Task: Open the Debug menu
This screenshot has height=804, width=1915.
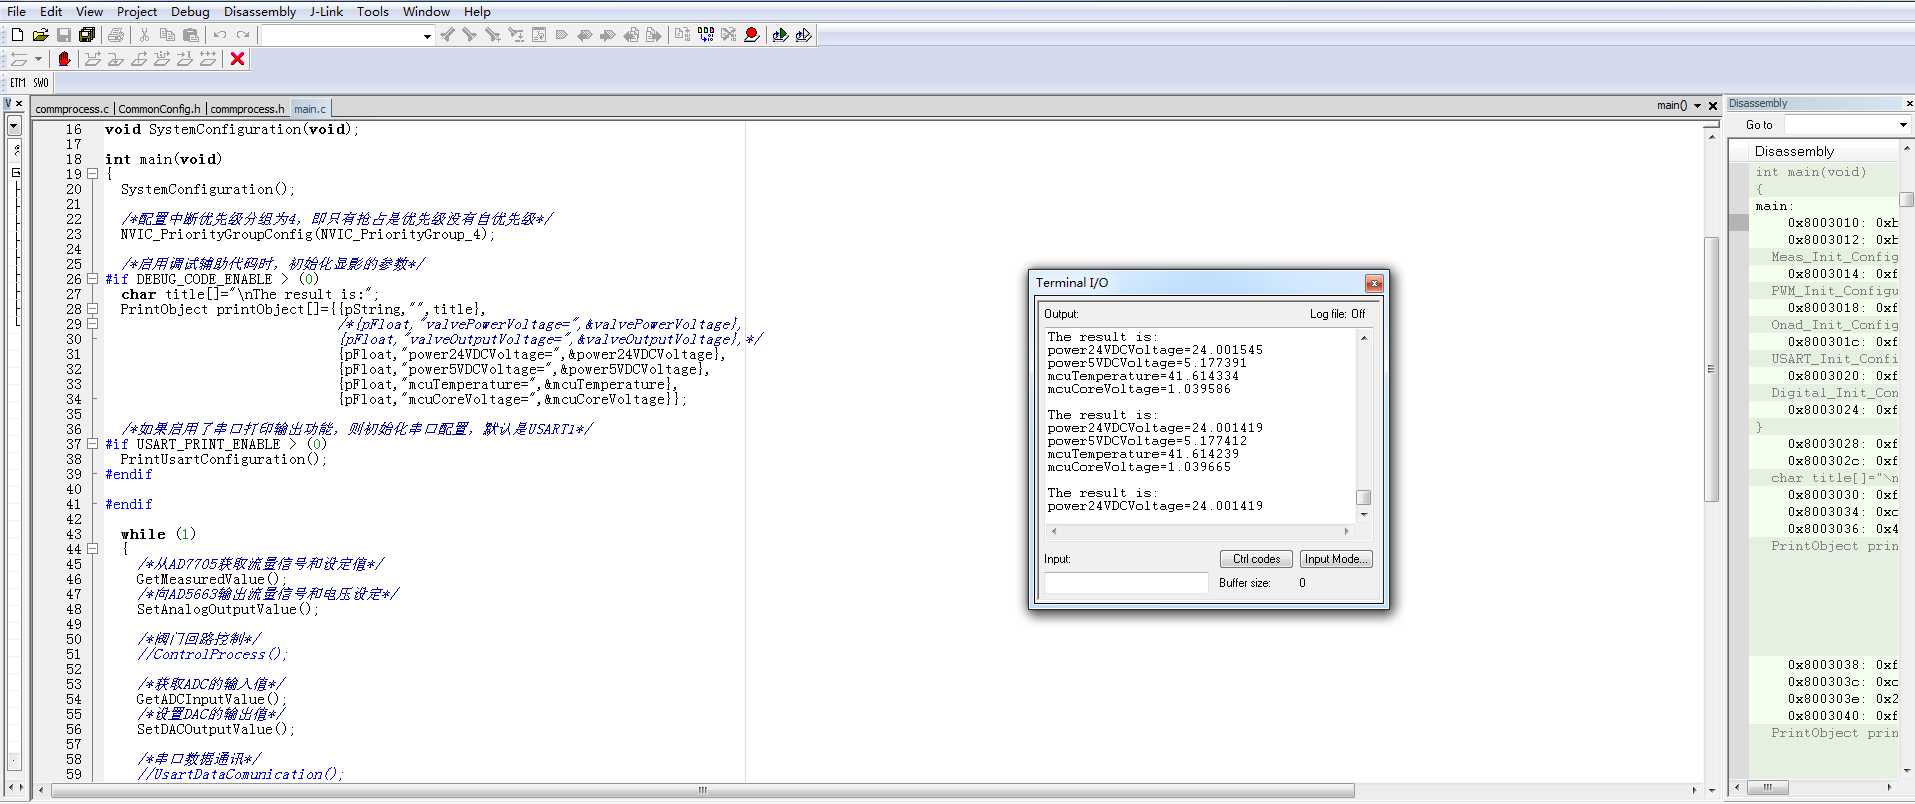Action: [x=190, y=11]
